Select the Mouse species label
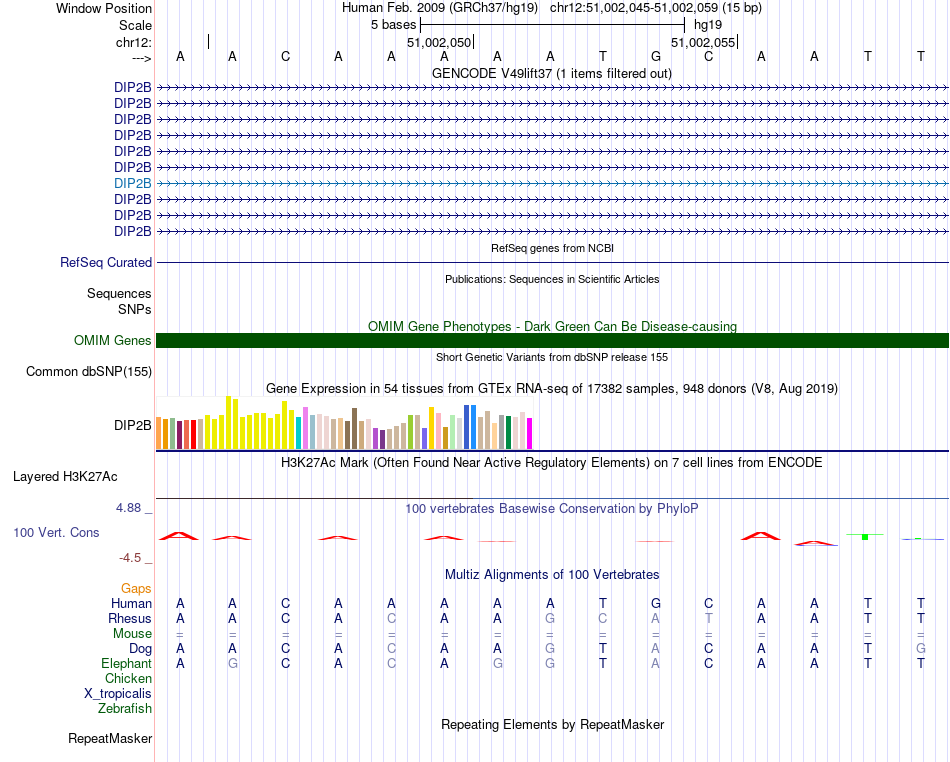Screen dimensions: 950x762 pyautogui.click(x=132, y=634)
